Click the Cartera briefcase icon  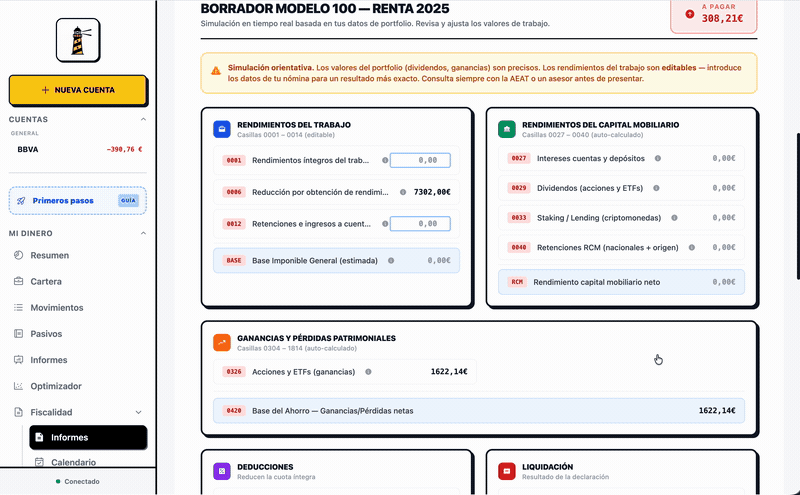18,281
